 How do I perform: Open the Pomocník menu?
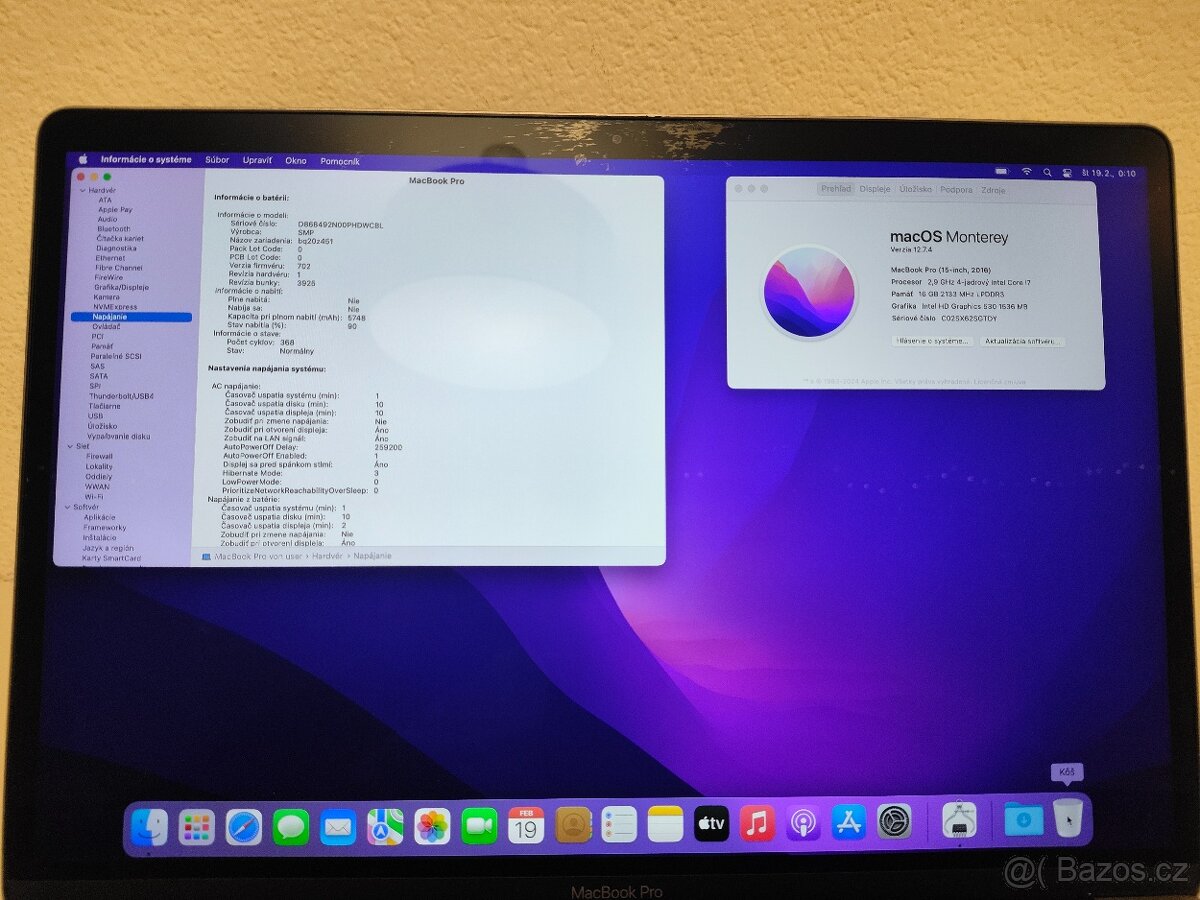[x=340, y=159]
